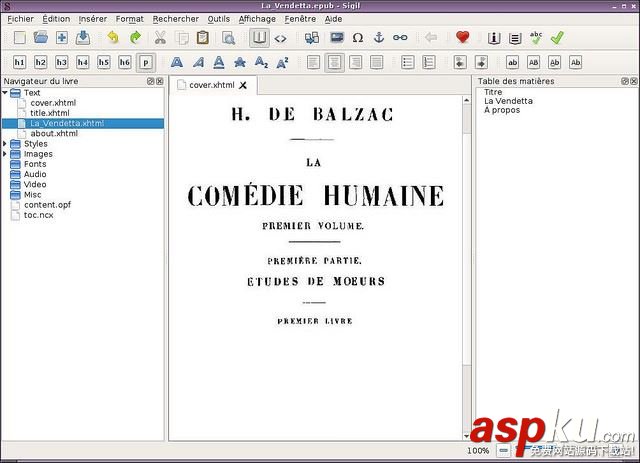
Task: Open the Fichier menu
Action: [x=20, y=19]
